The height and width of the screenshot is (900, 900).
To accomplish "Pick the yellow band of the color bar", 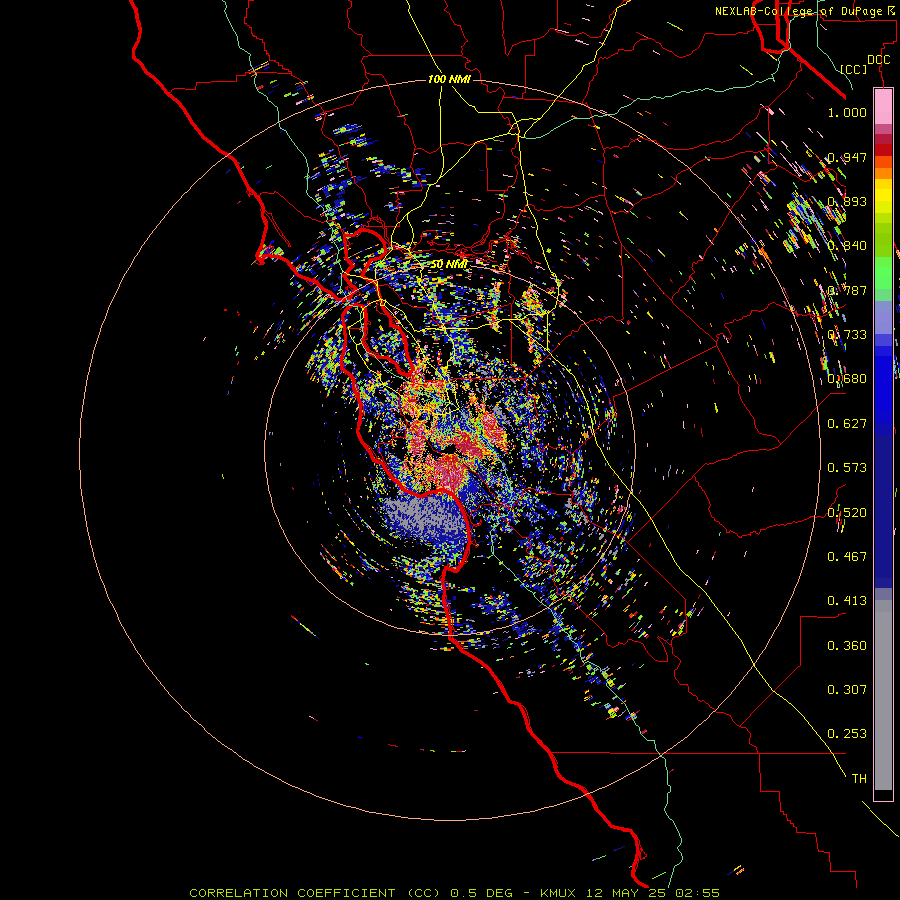I will [883, 196].
